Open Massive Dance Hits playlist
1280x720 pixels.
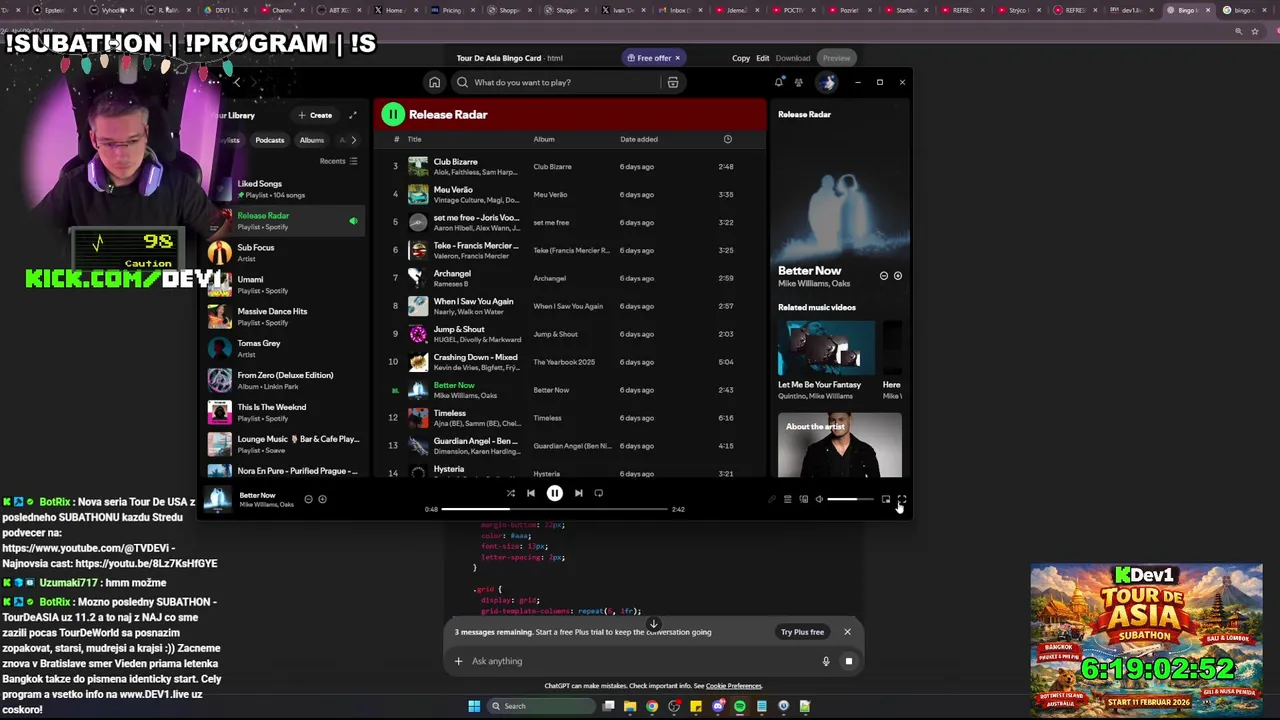[284, 317]
